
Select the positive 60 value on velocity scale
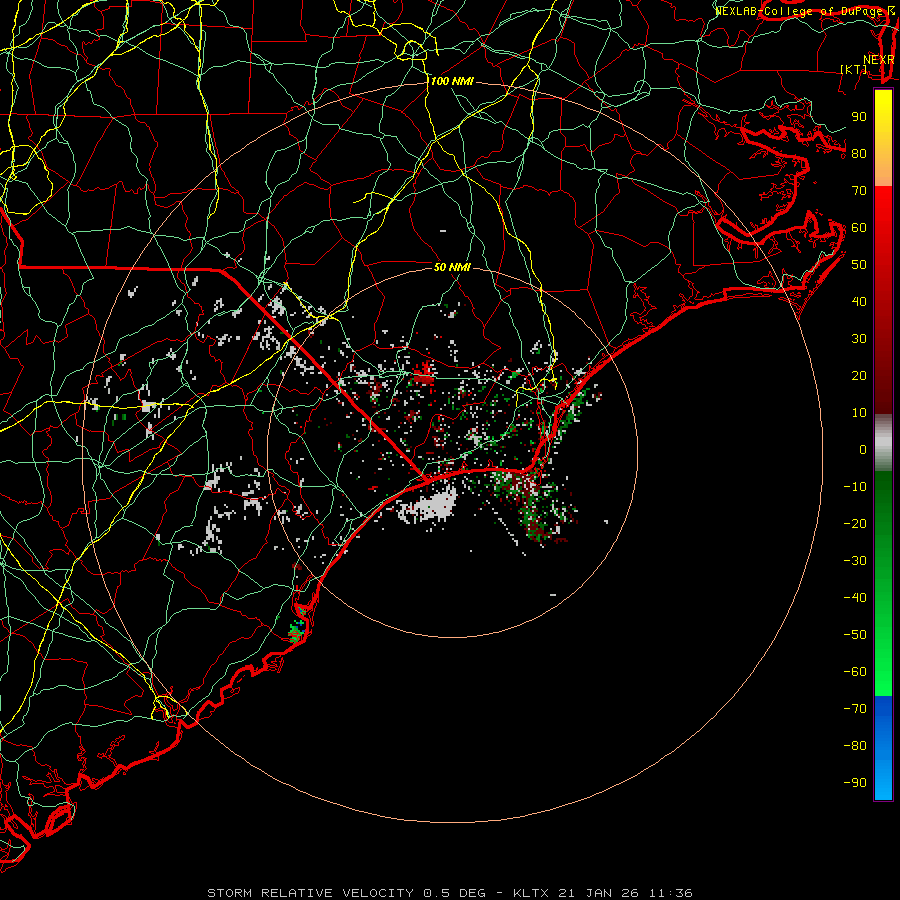coord(859,227)
